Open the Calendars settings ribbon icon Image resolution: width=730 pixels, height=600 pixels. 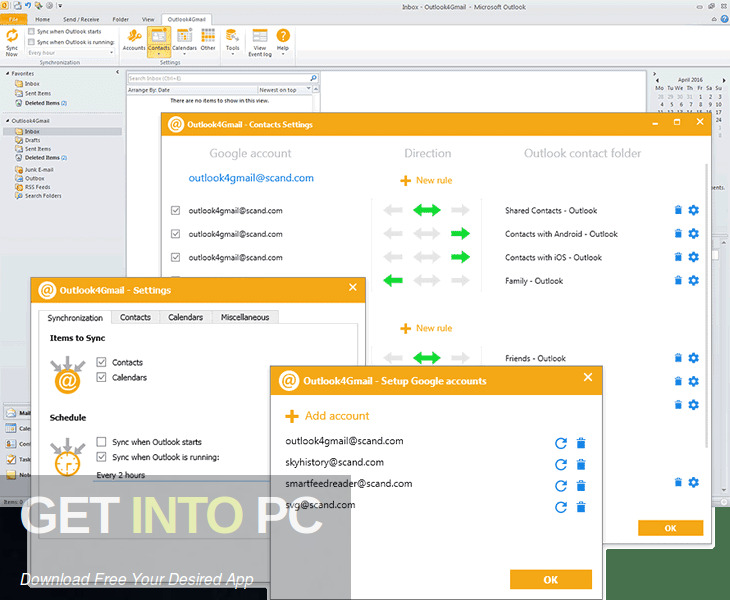coord(184,41)
